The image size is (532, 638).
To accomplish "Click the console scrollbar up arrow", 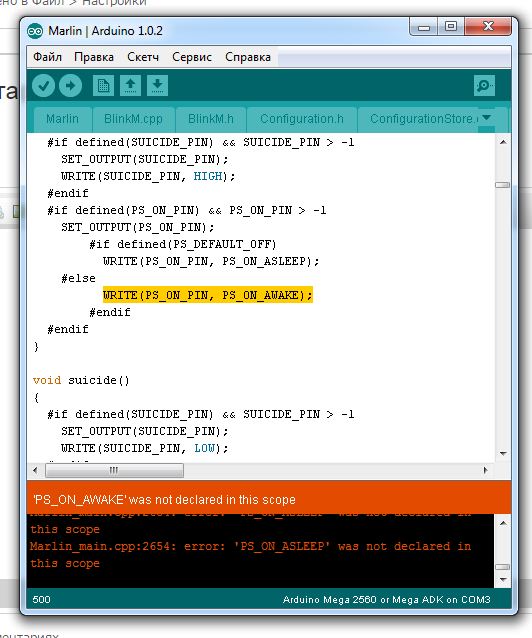I will (503, 523).
